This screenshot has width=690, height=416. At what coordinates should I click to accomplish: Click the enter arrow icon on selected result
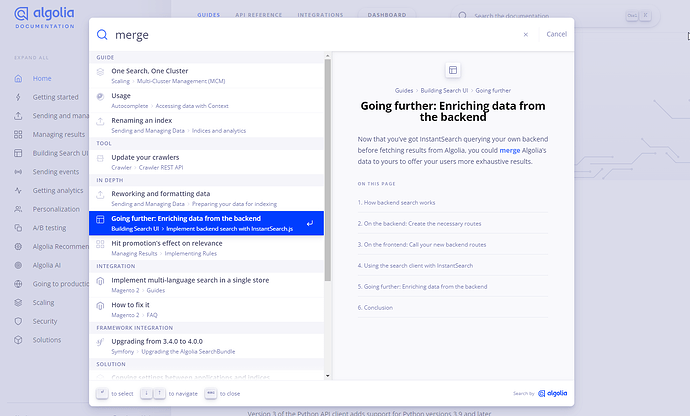[x=310, y=223]
